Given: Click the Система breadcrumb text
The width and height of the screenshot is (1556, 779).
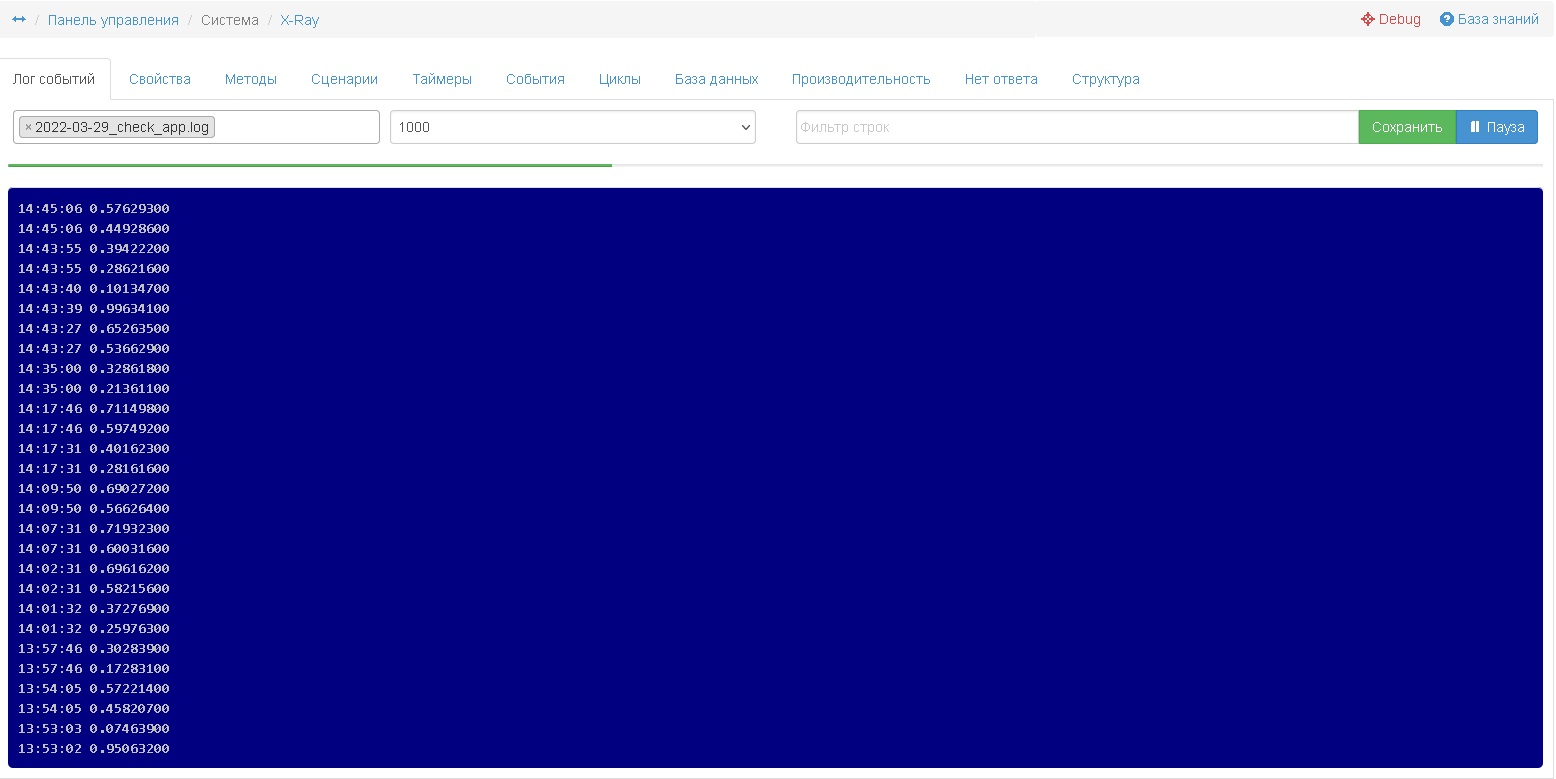Looking at the screenshot, I should click(230, 20).
